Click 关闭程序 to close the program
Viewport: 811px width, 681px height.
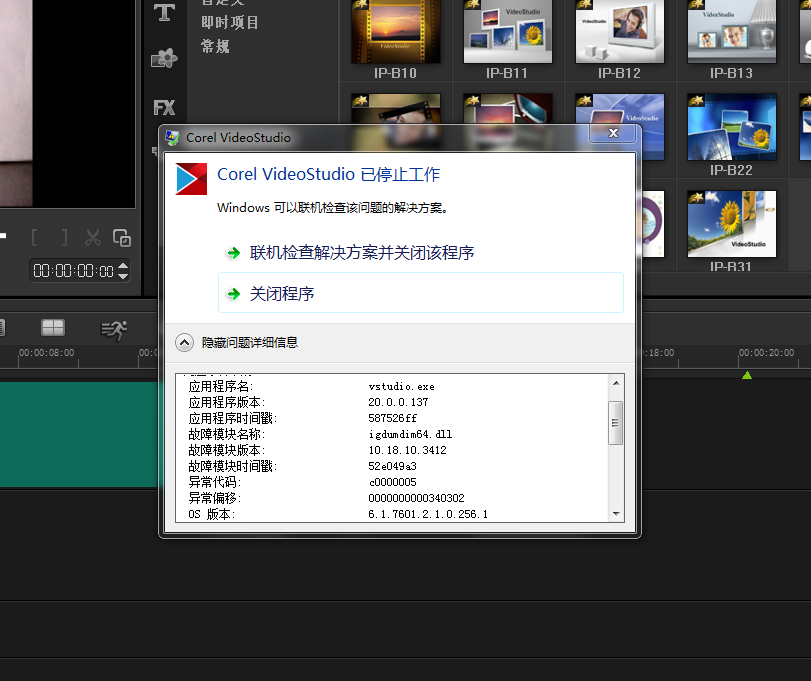[420, 293]
